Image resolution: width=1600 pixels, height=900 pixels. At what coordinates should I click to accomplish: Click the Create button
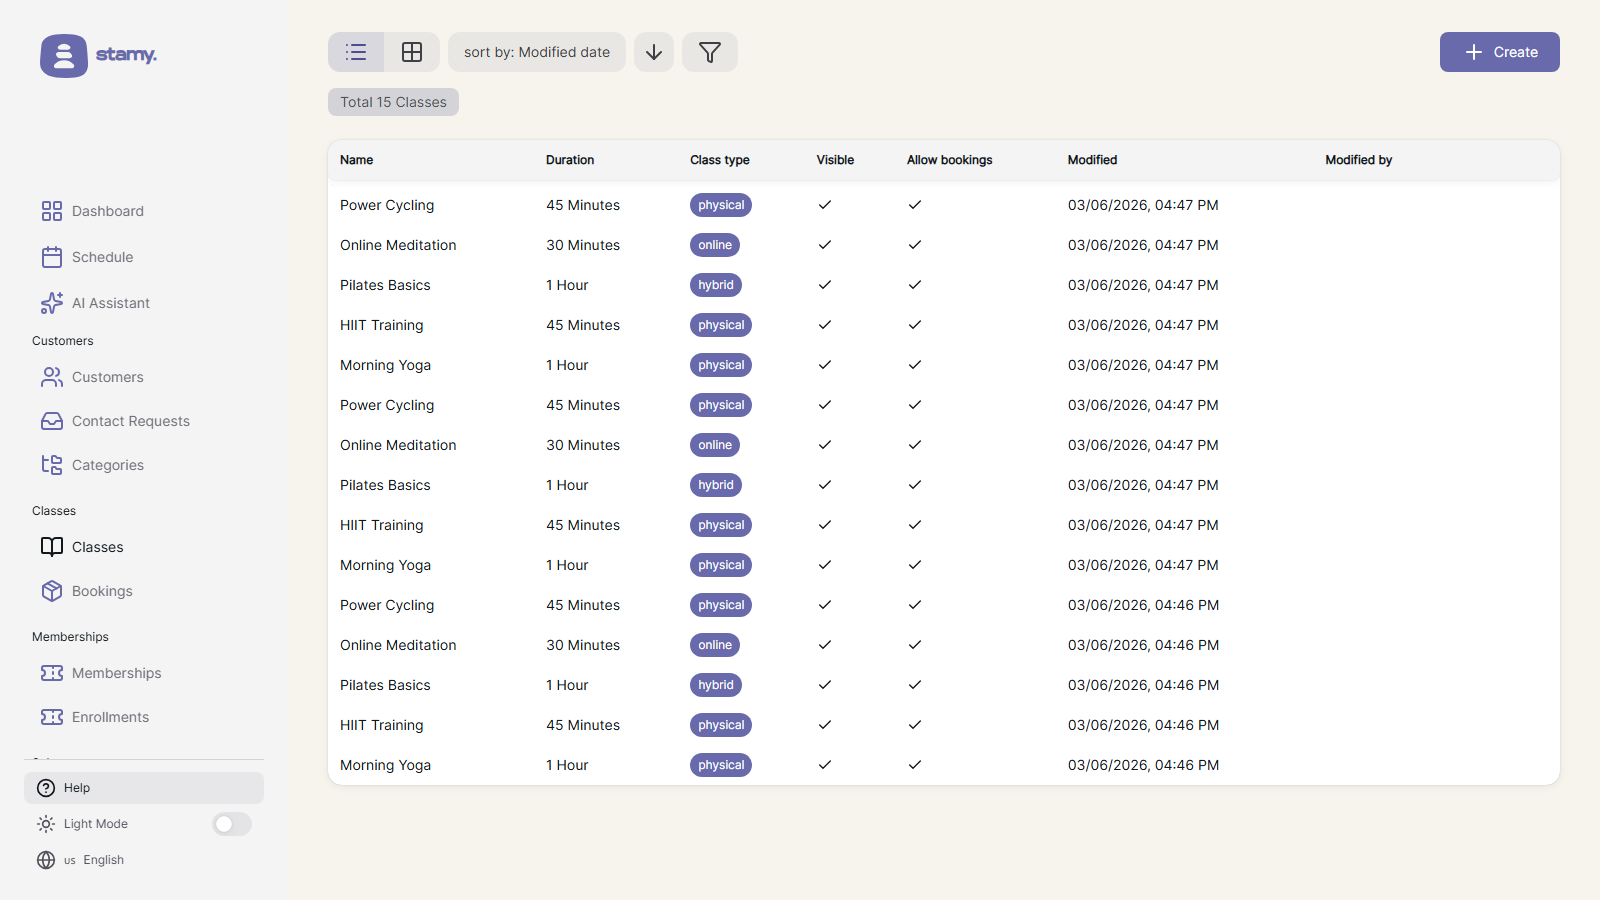[x=1499, y=52]
